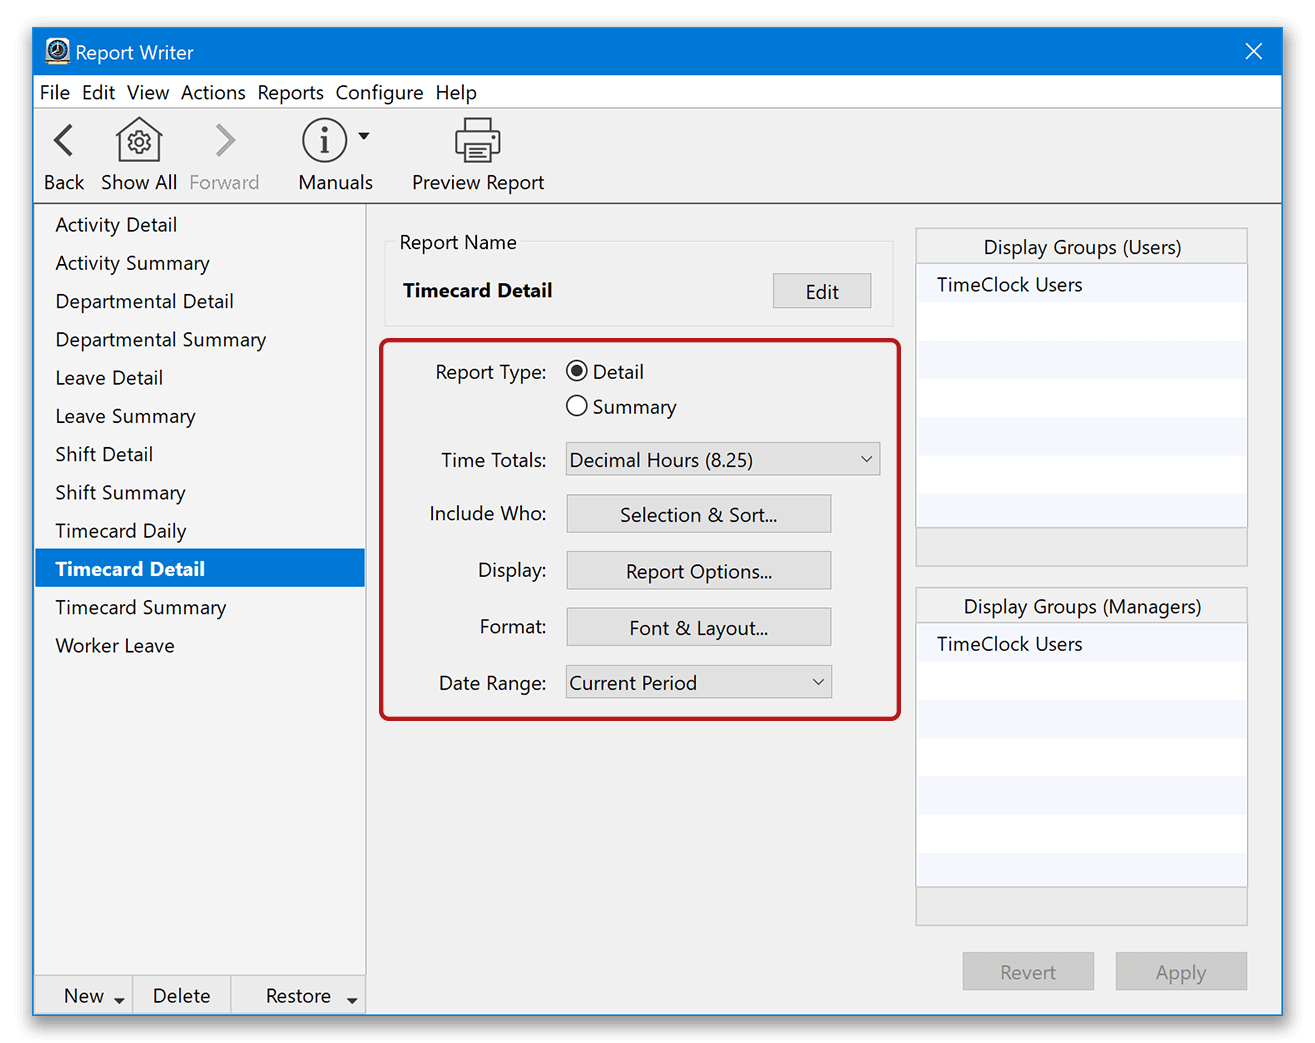Click the Preview Report printer icon
The height and width of the screenshot is (1043, 1315).
[477, 140]
